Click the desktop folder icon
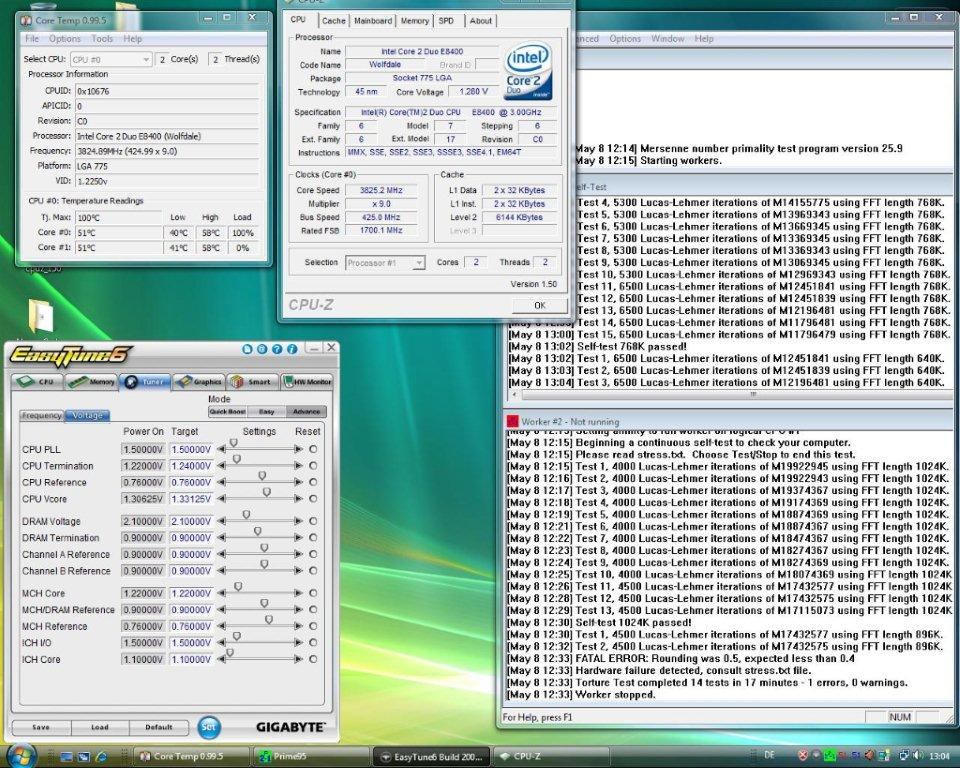The width and height of the screenshot is (960, 768). [x=41, y=317]
